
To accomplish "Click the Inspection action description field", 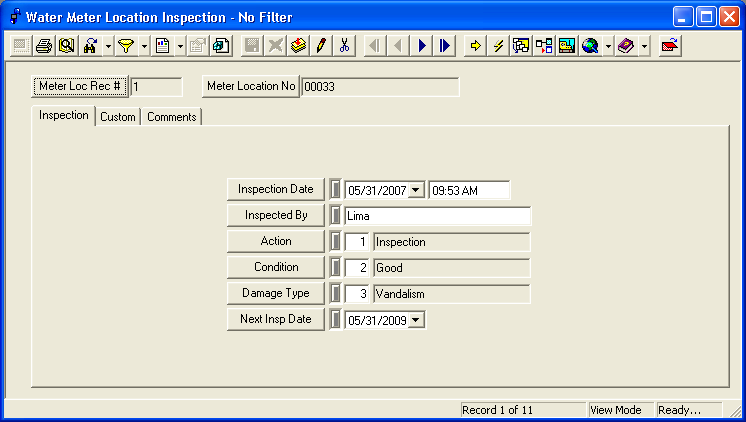I will [x=452, y=242].
